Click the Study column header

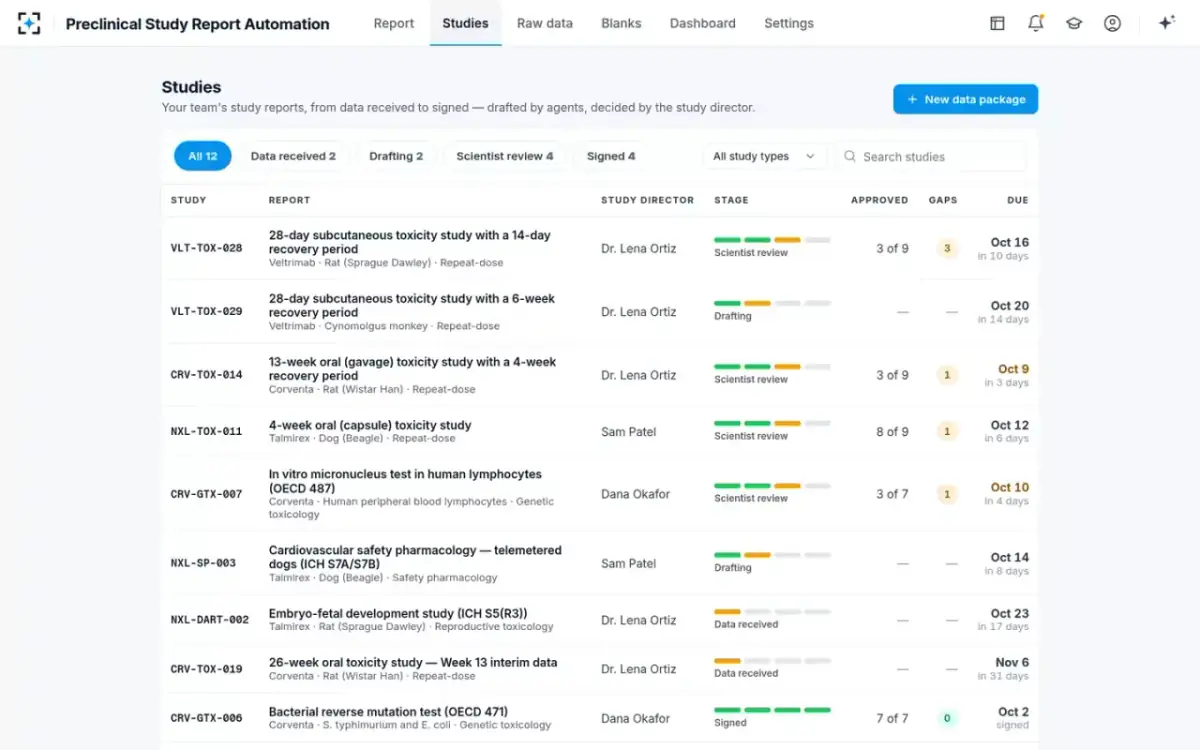[x=188, y=200]
